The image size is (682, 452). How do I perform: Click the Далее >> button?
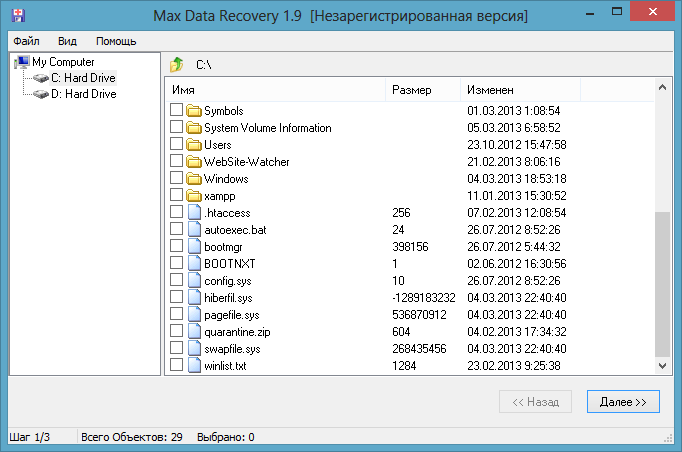pyautogui.click(x=623, y=402)
